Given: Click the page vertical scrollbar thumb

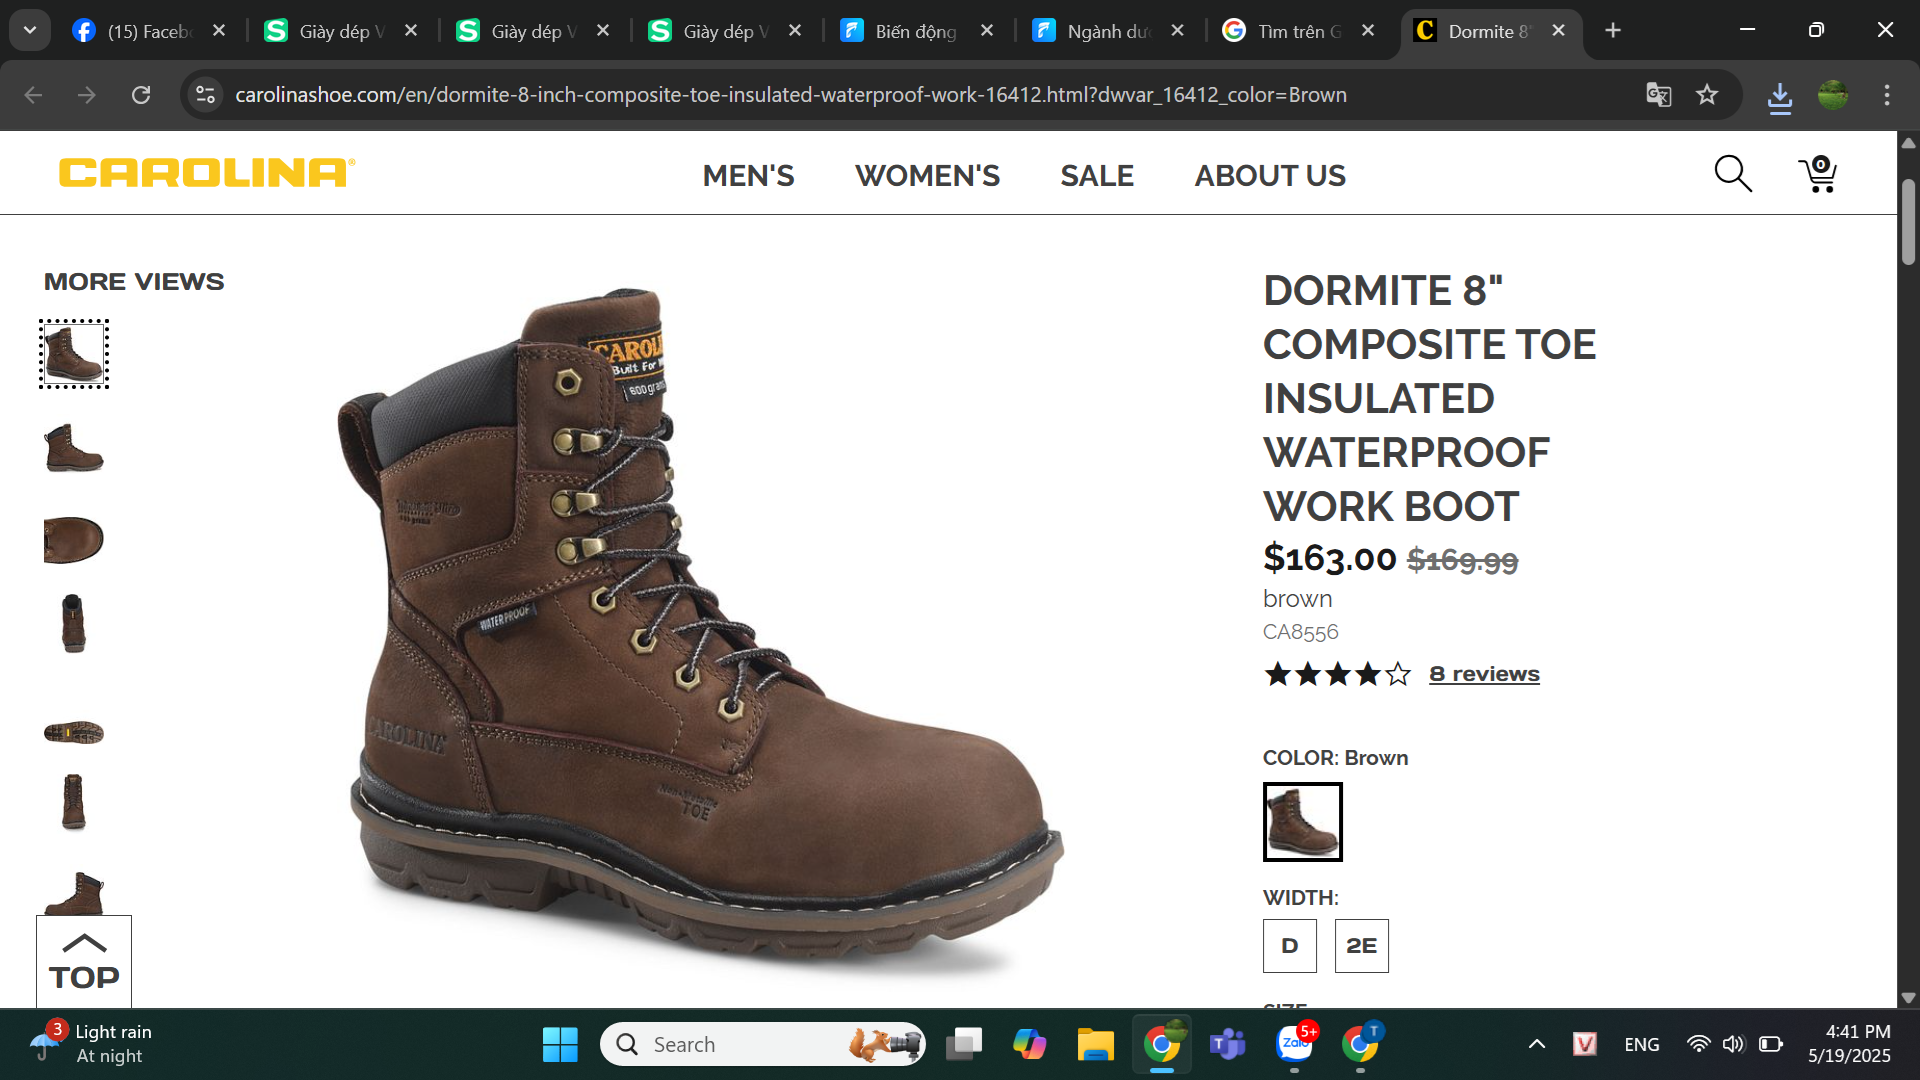Looking at the screenshot, I should (x=1908, y=222).
